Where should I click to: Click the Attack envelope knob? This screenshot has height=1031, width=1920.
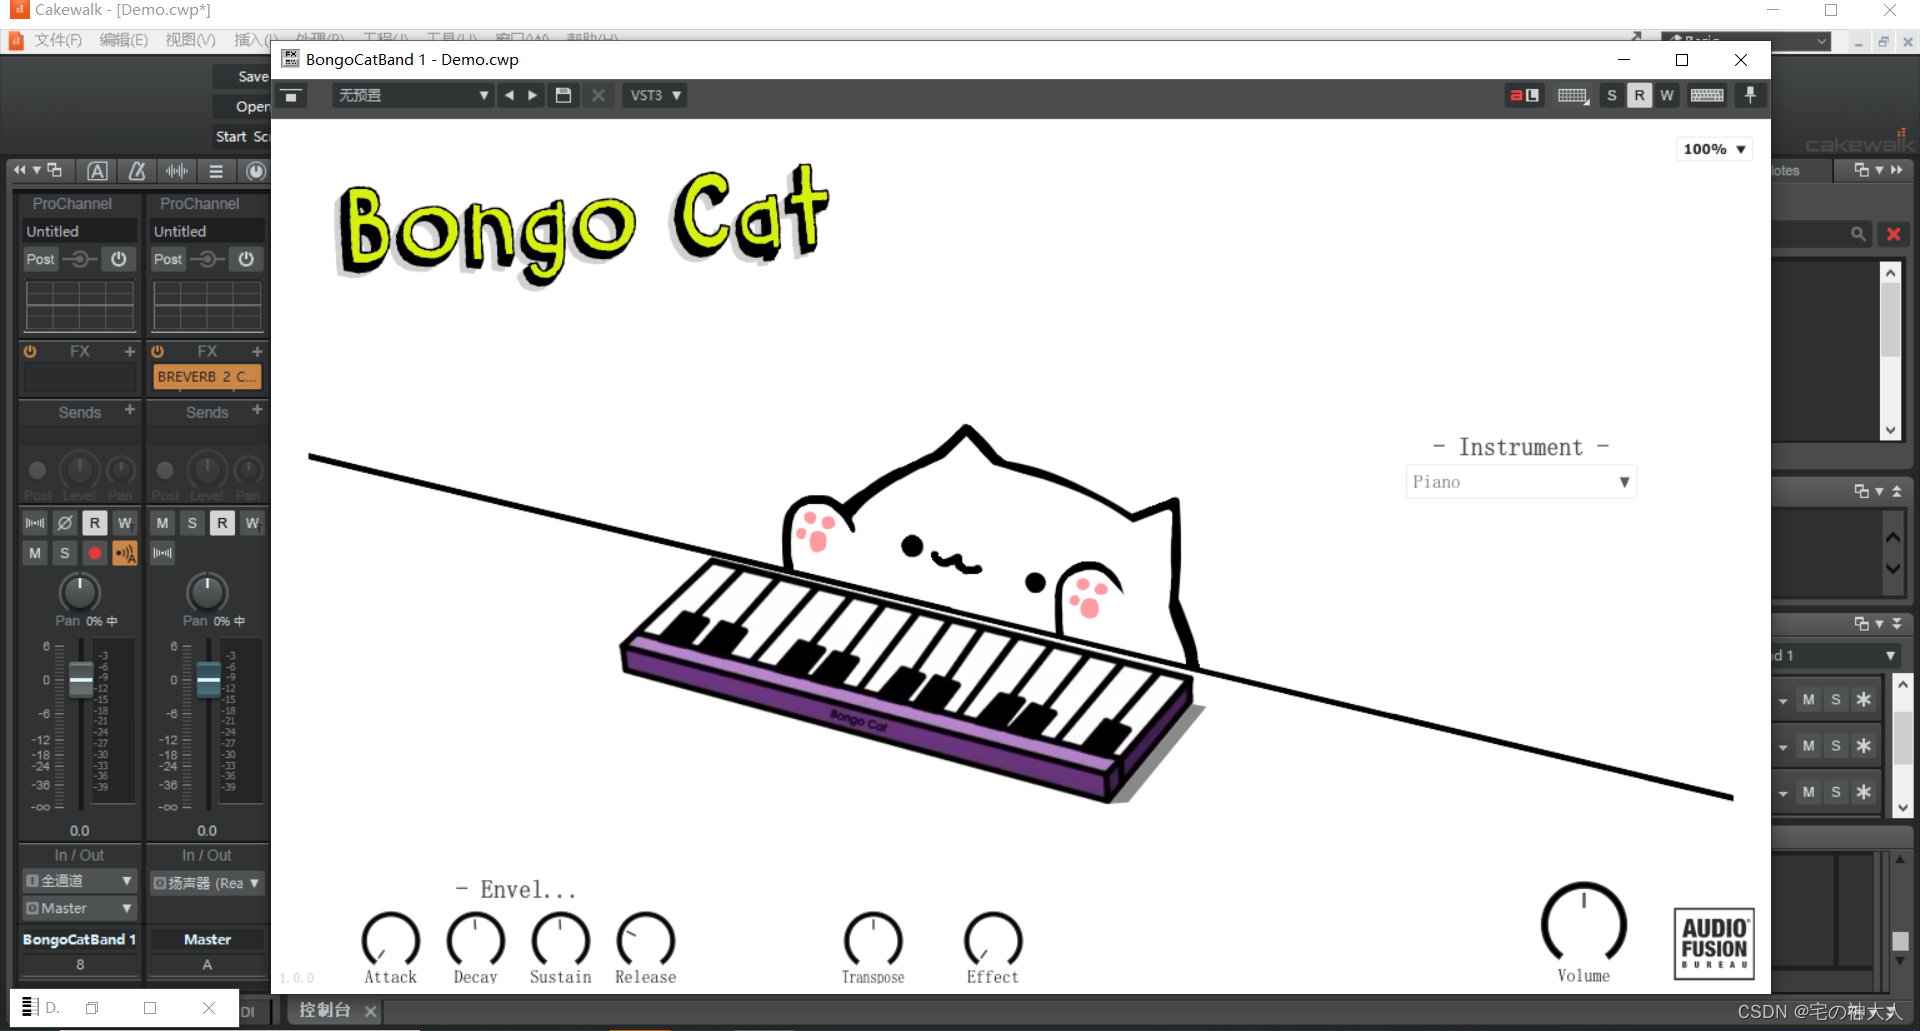pyautogui.click(x=390, y=940)
